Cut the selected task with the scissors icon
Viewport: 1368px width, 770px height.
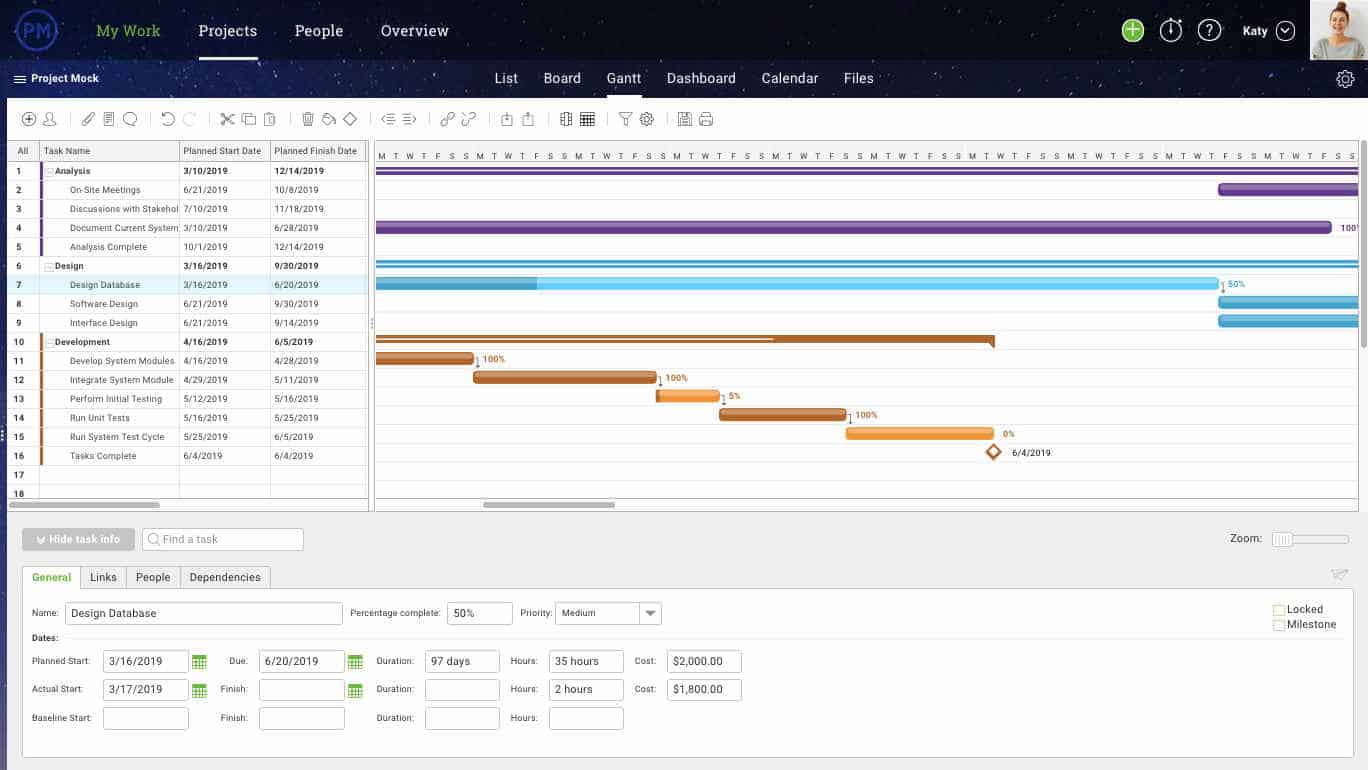pos(227,119)
